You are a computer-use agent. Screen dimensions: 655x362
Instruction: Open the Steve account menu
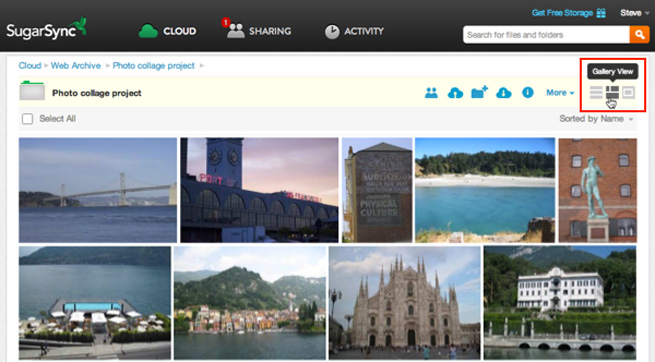[634, 13]
